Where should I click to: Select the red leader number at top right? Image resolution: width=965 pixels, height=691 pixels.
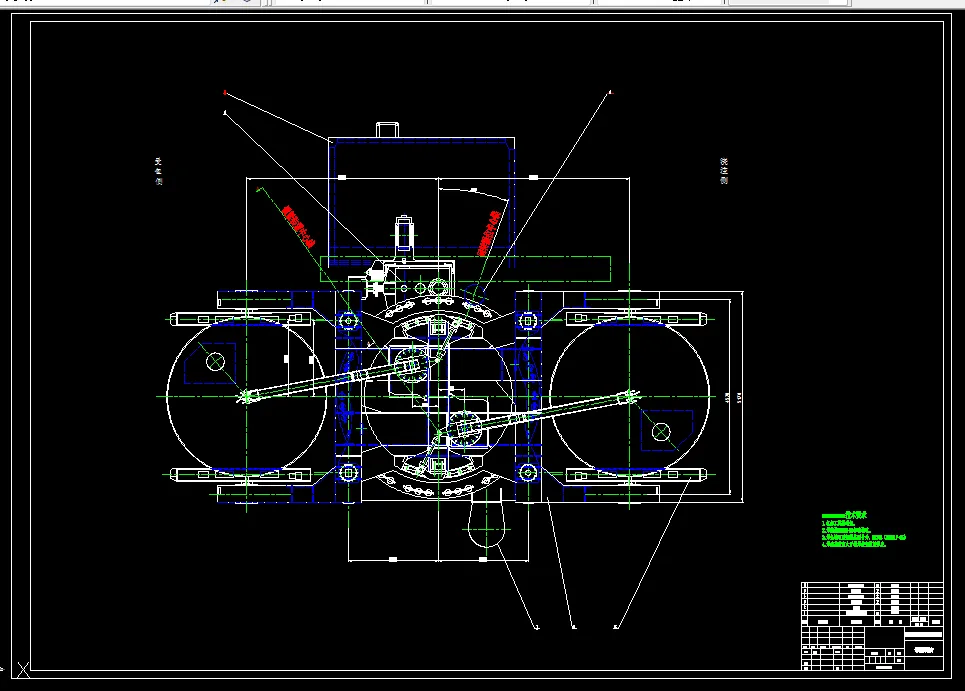click(x=611, y=92)
